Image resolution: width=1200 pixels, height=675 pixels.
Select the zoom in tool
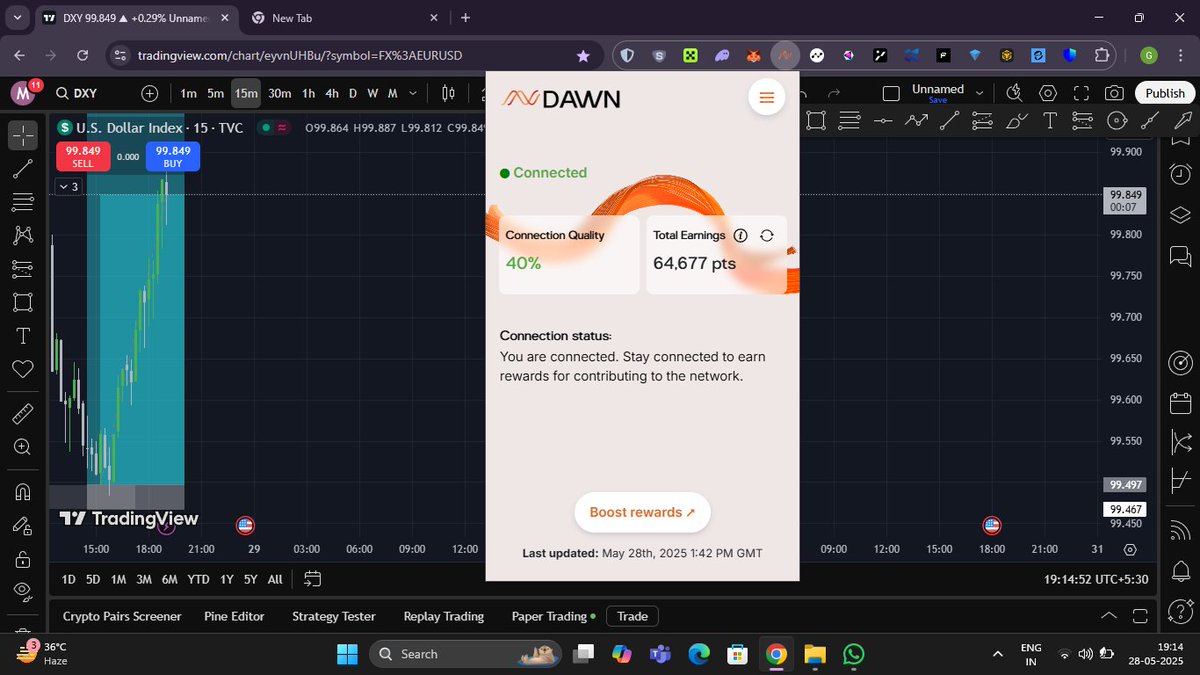point(23,447)
